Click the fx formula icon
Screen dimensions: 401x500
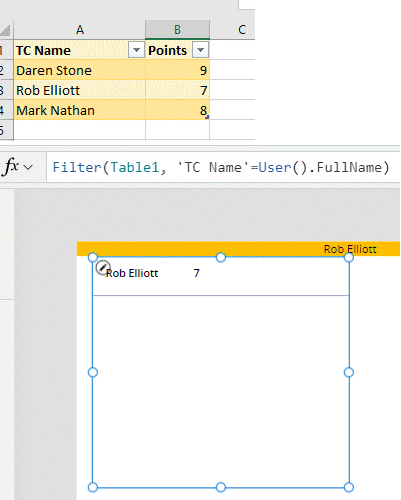(11, 166)
